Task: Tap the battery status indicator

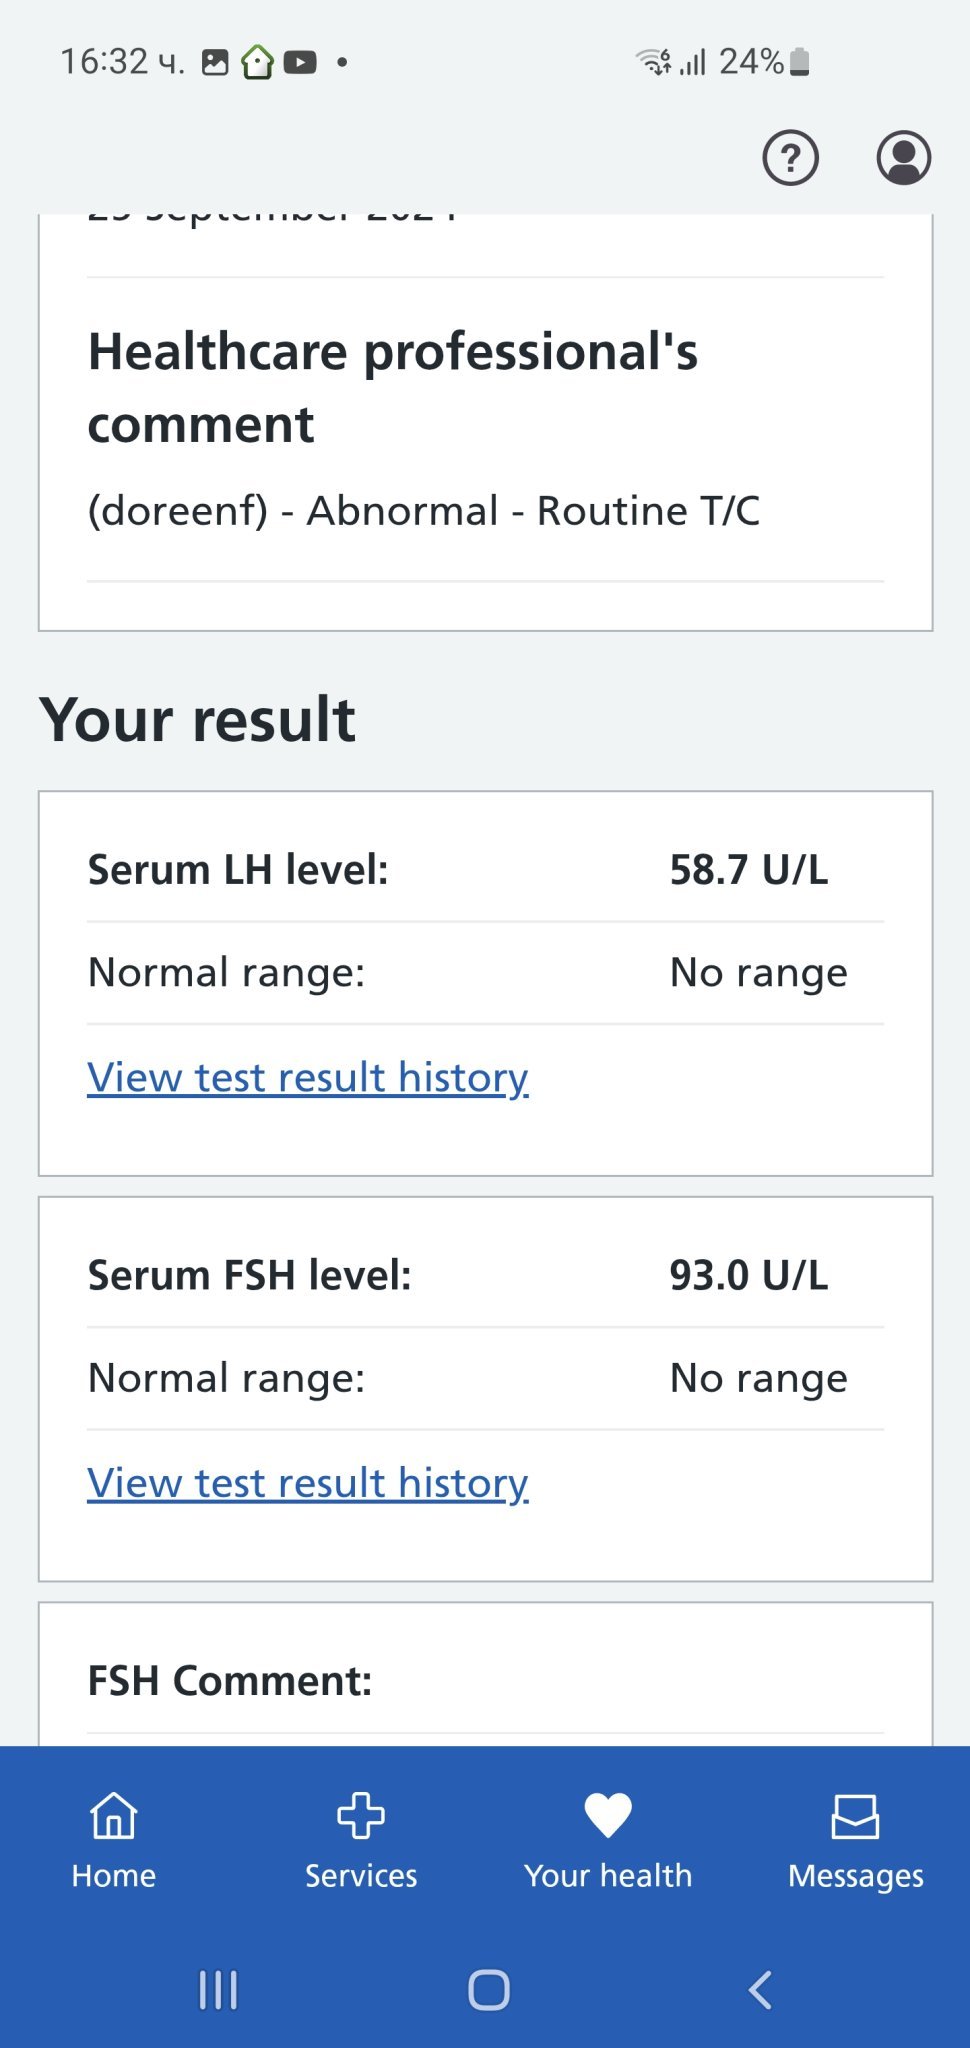Action: click(x=799, y=62)
